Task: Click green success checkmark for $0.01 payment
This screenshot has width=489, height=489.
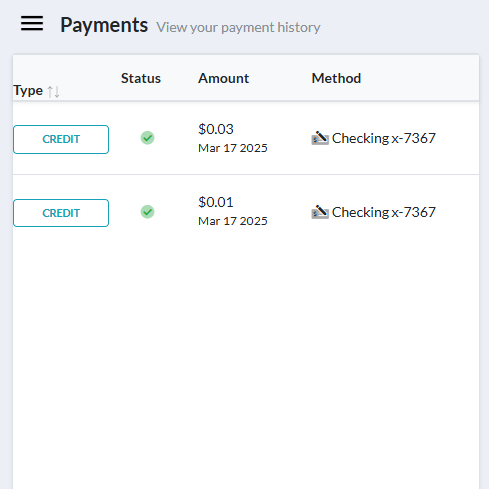Action: click(147, 212)
